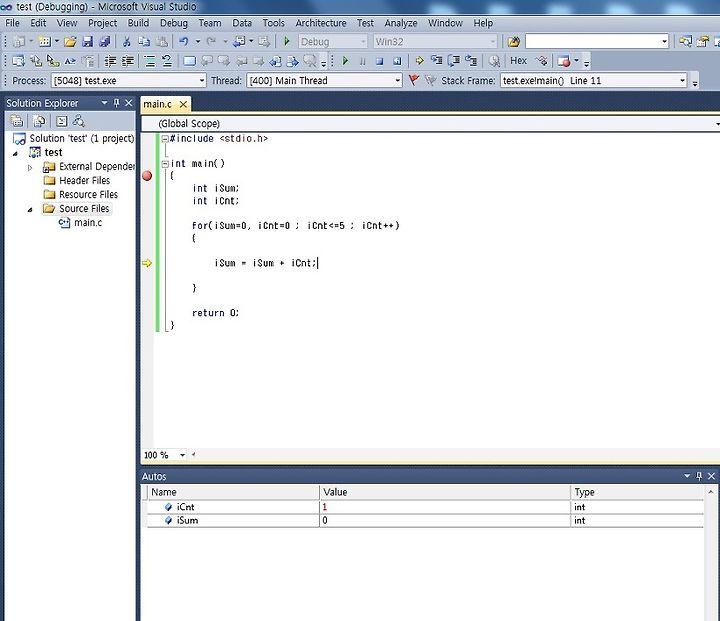Increase line indent icon in the text toolbar
720x621 pixels.
click(x=128, y=61)
